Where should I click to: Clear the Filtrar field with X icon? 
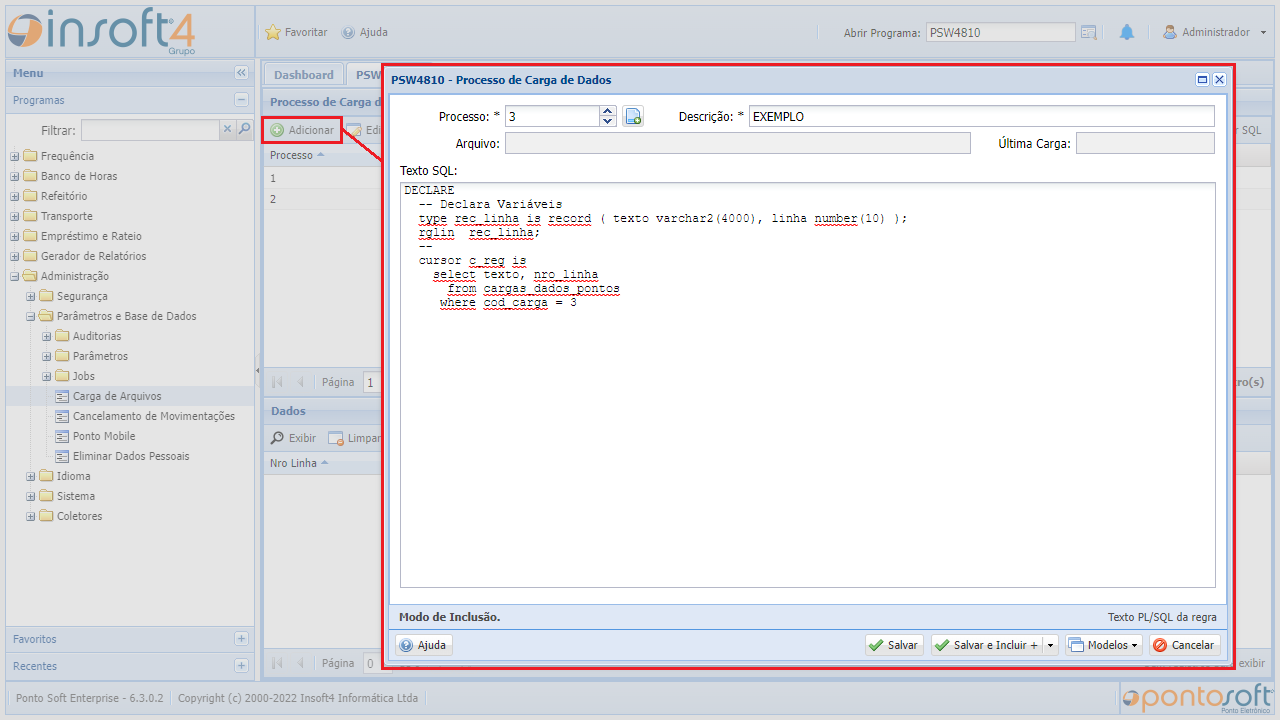point(227,129)
